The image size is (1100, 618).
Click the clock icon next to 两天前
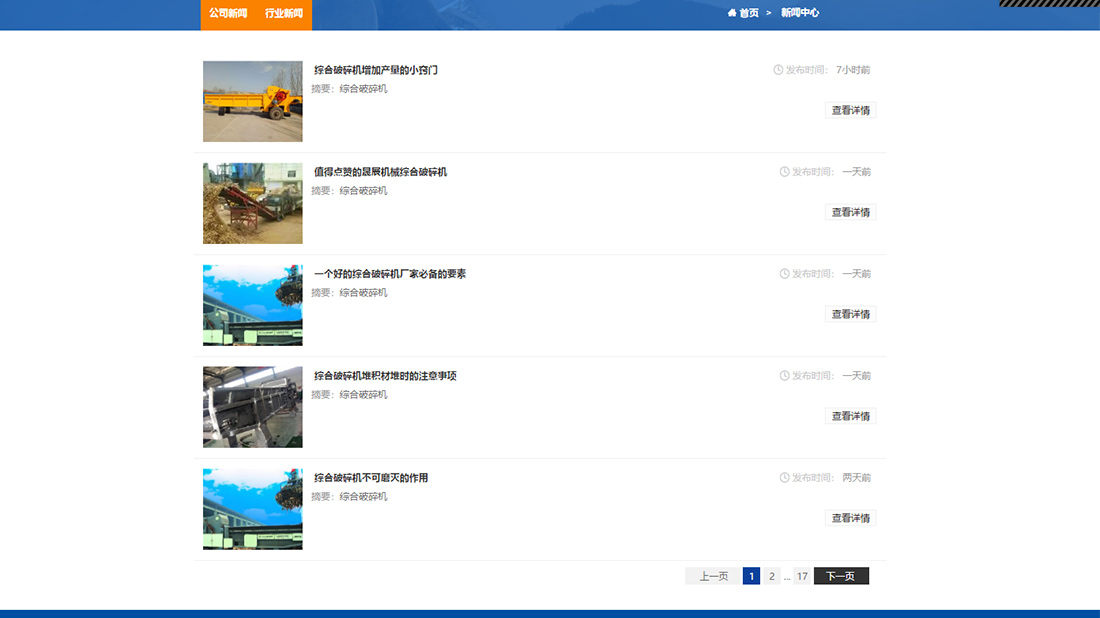click(783, 478)
